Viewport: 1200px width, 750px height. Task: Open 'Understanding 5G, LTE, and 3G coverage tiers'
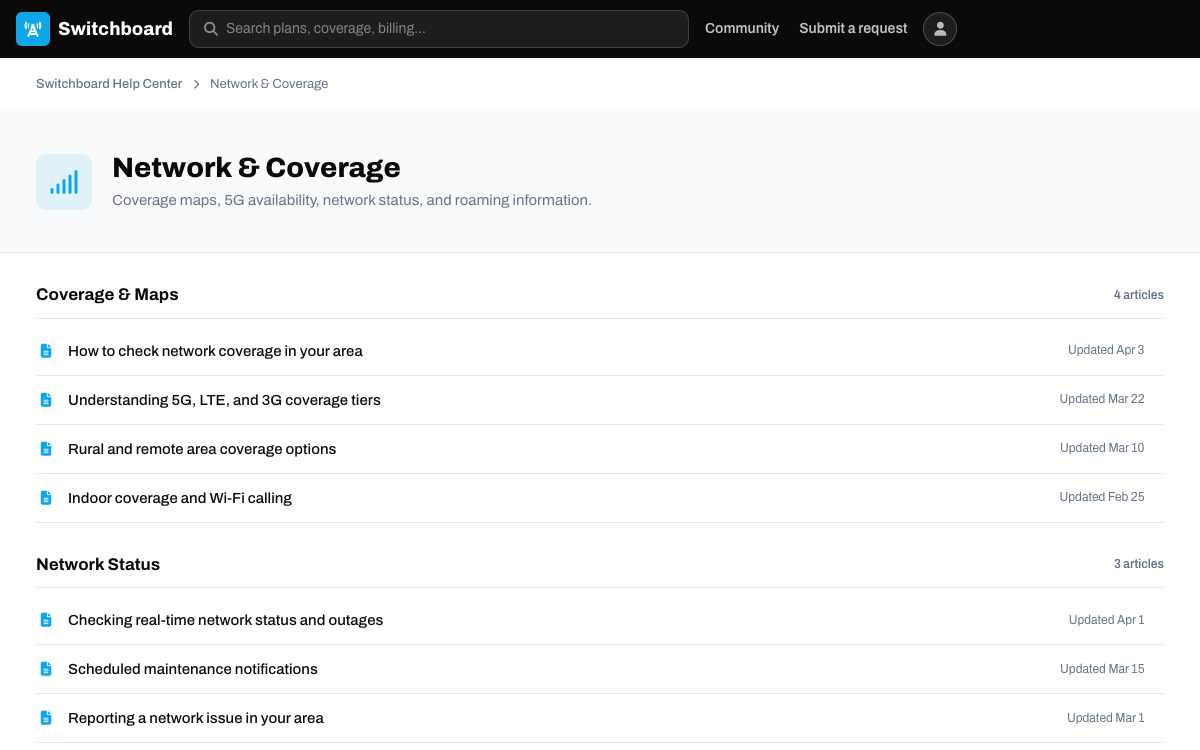(224, 400)
